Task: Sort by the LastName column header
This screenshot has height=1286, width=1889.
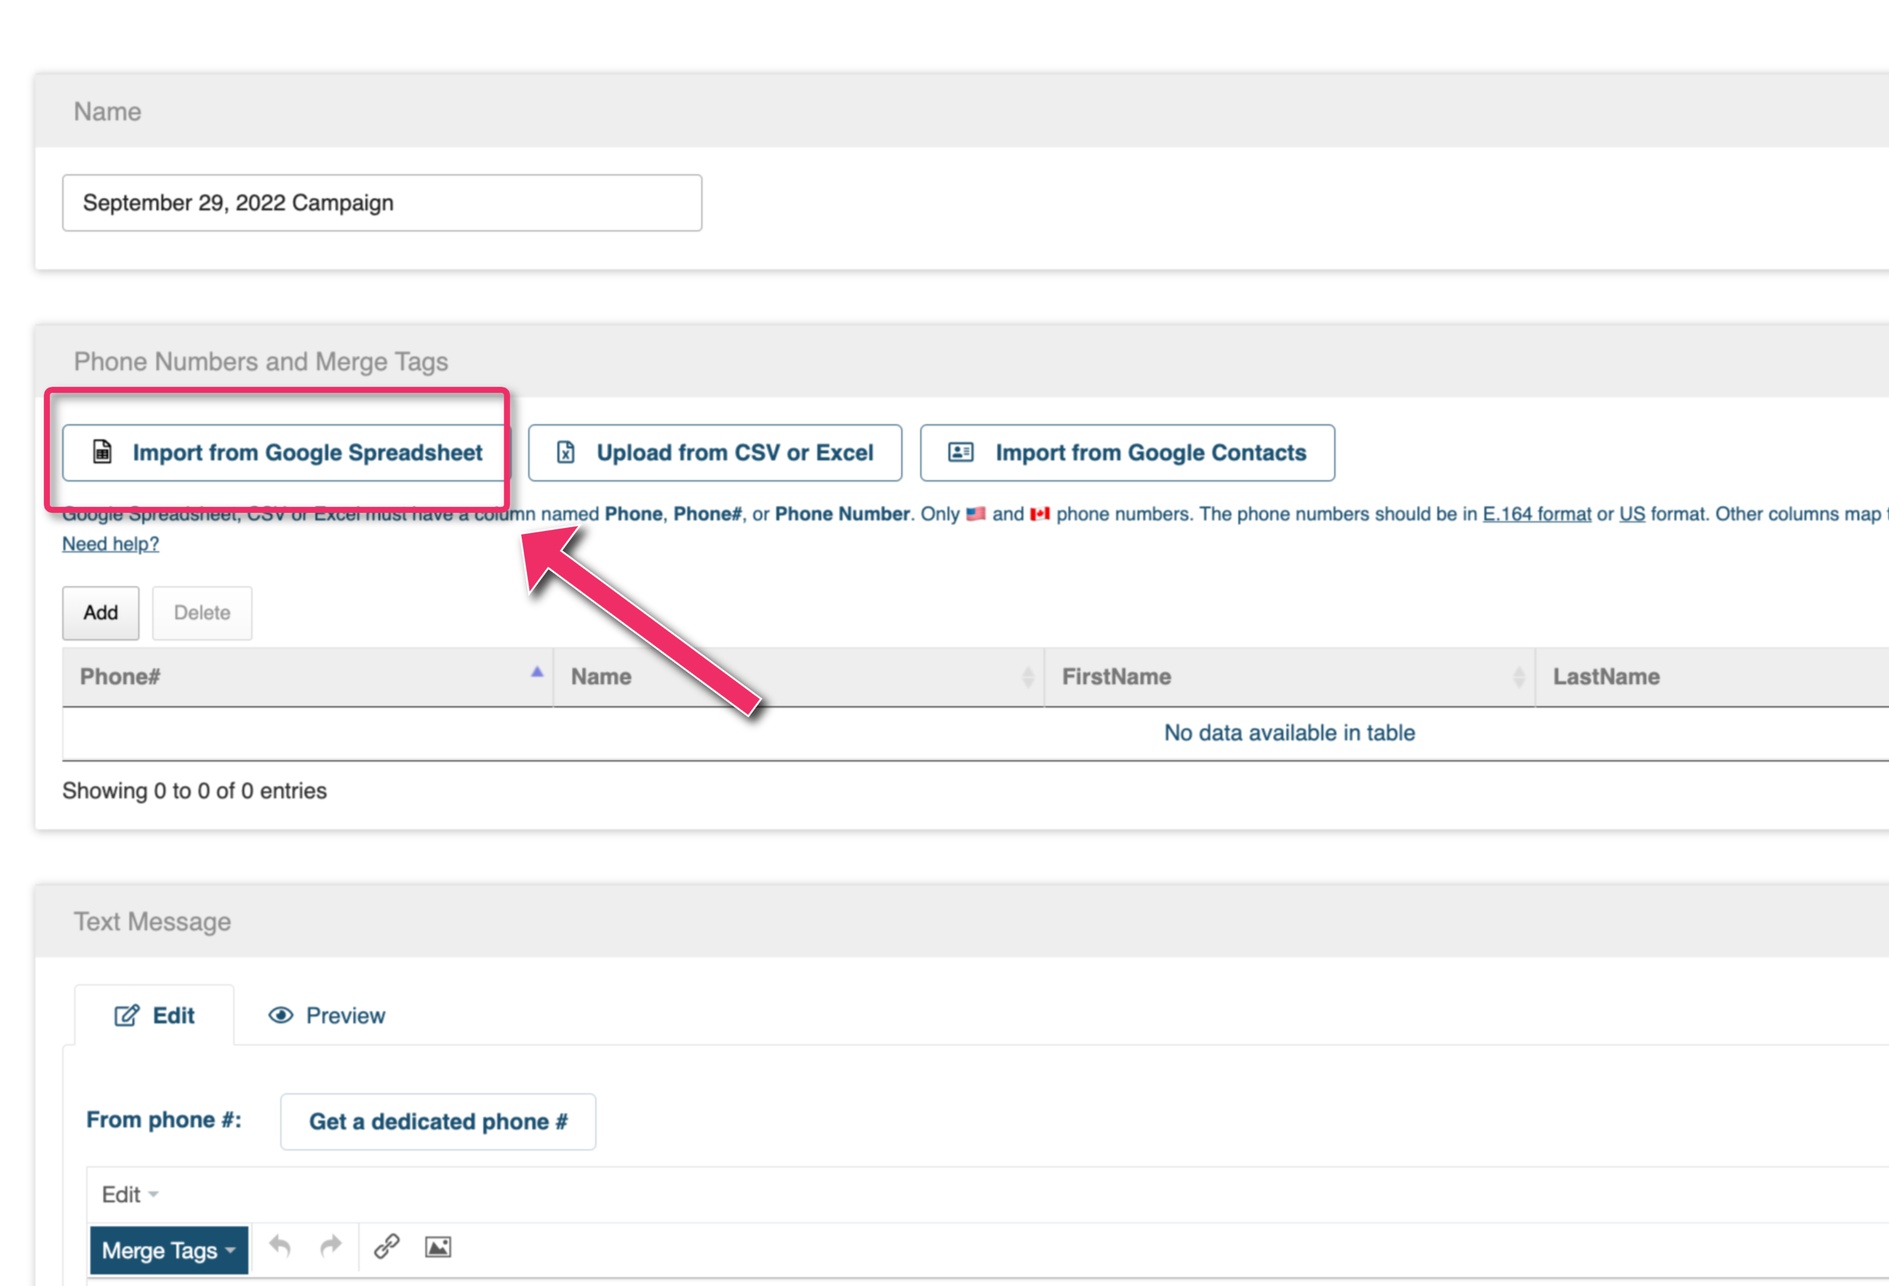Action: [x=1712, y=677]
